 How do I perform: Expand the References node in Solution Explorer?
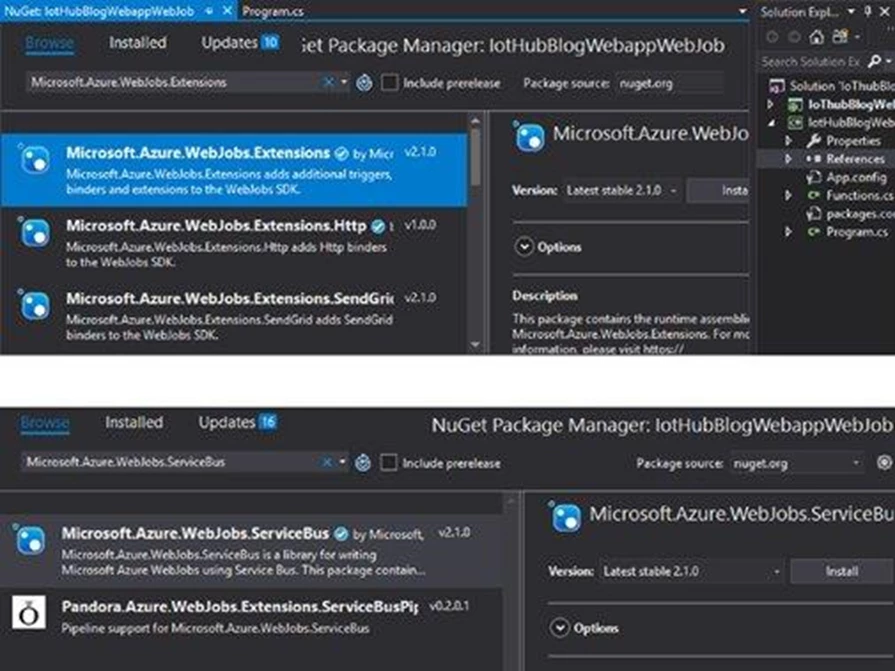tap(788, 159)
